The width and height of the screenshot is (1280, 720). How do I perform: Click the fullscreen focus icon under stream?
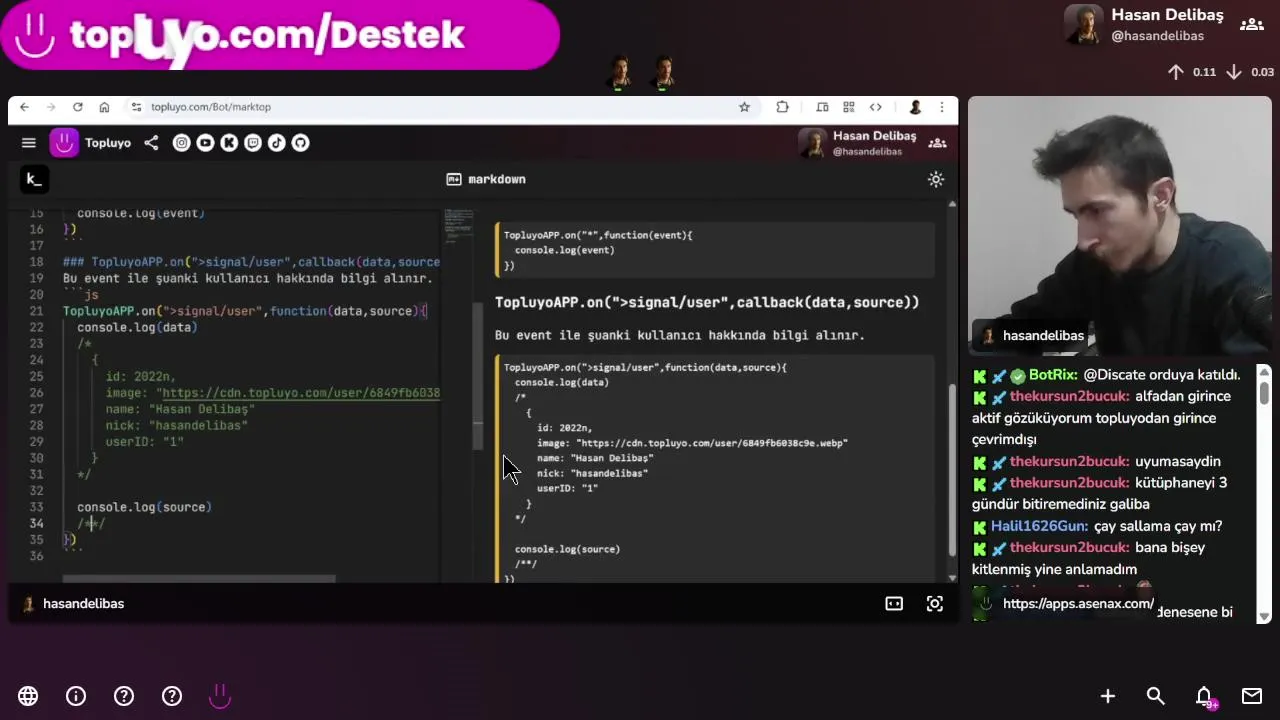click(x=934, y=604)
